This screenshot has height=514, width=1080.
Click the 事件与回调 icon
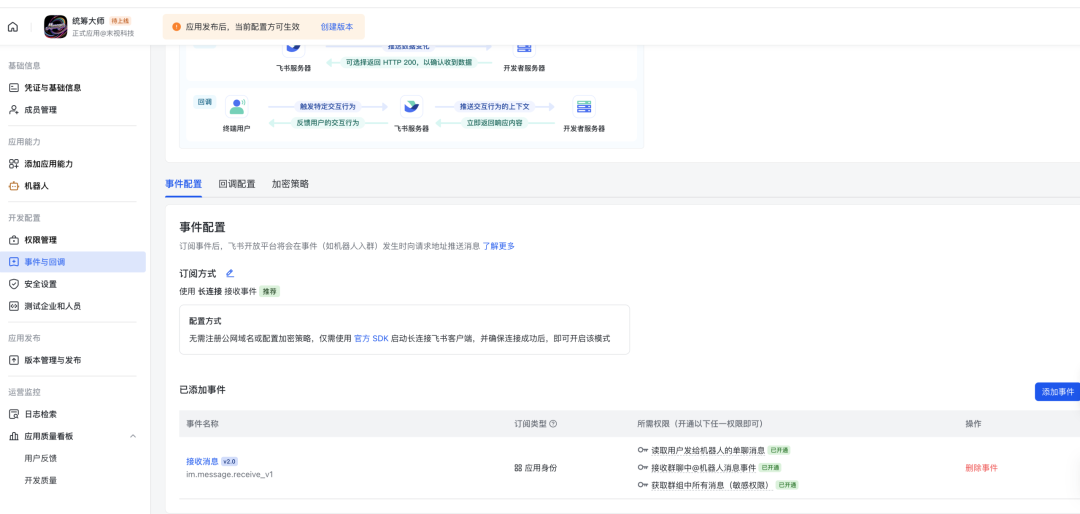[x=13, y=262]
